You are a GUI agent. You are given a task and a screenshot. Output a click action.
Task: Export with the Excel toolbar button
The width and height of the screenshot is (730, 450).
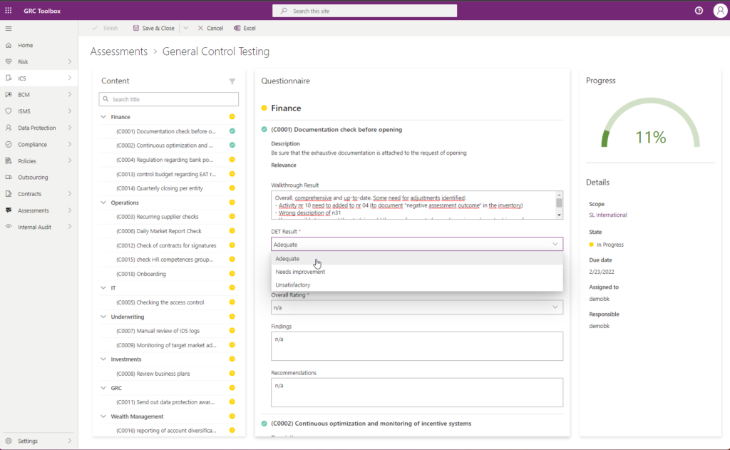pos(245,28)
